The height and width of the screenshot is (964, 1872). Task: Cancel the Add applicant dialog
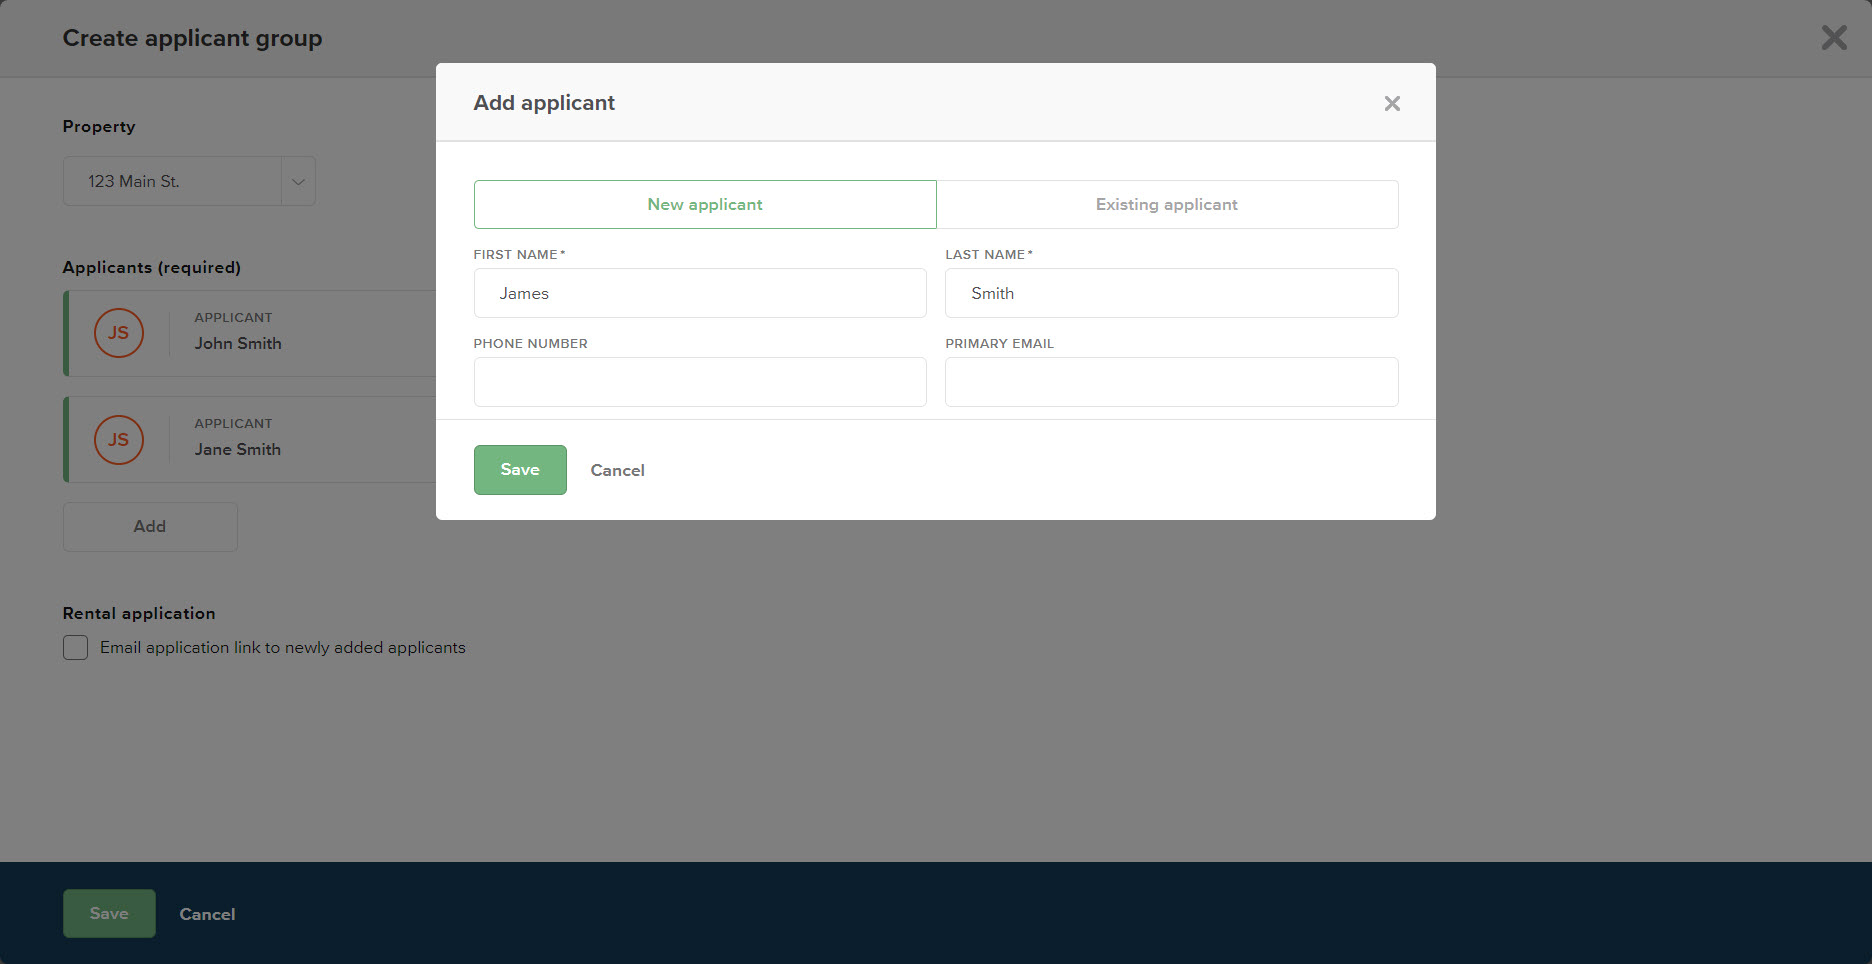[x=617, y=470]
